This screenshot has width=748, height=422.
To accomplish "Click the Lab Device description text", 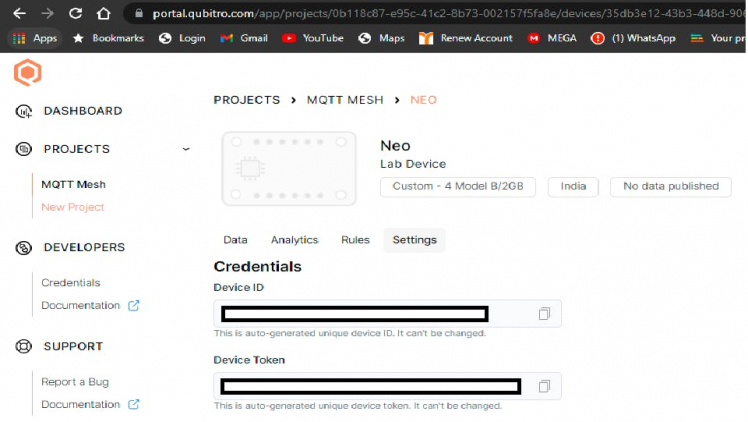I will tap(413, 164).
